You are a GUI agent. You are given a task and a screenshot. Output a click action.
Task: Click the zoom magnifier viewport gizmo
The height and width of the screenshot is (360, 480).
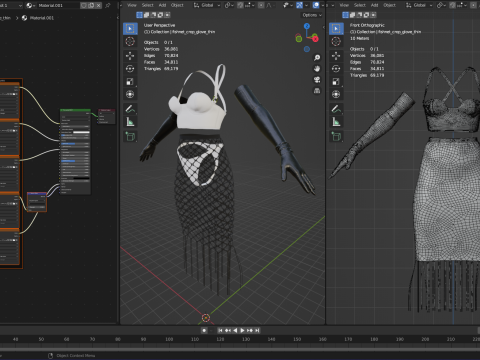(x=317, y=58)
